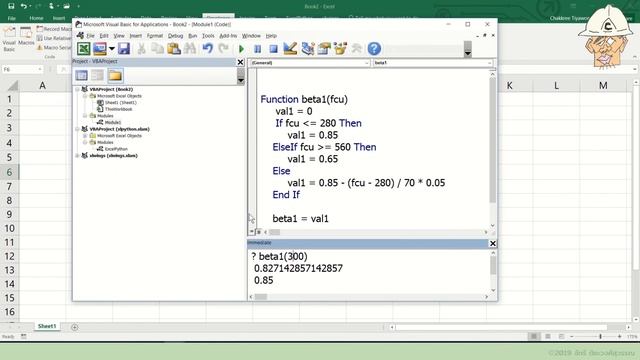640x360 pixels.
Task: Open the Tools menu in VBA editor
Action: (208, 36)
